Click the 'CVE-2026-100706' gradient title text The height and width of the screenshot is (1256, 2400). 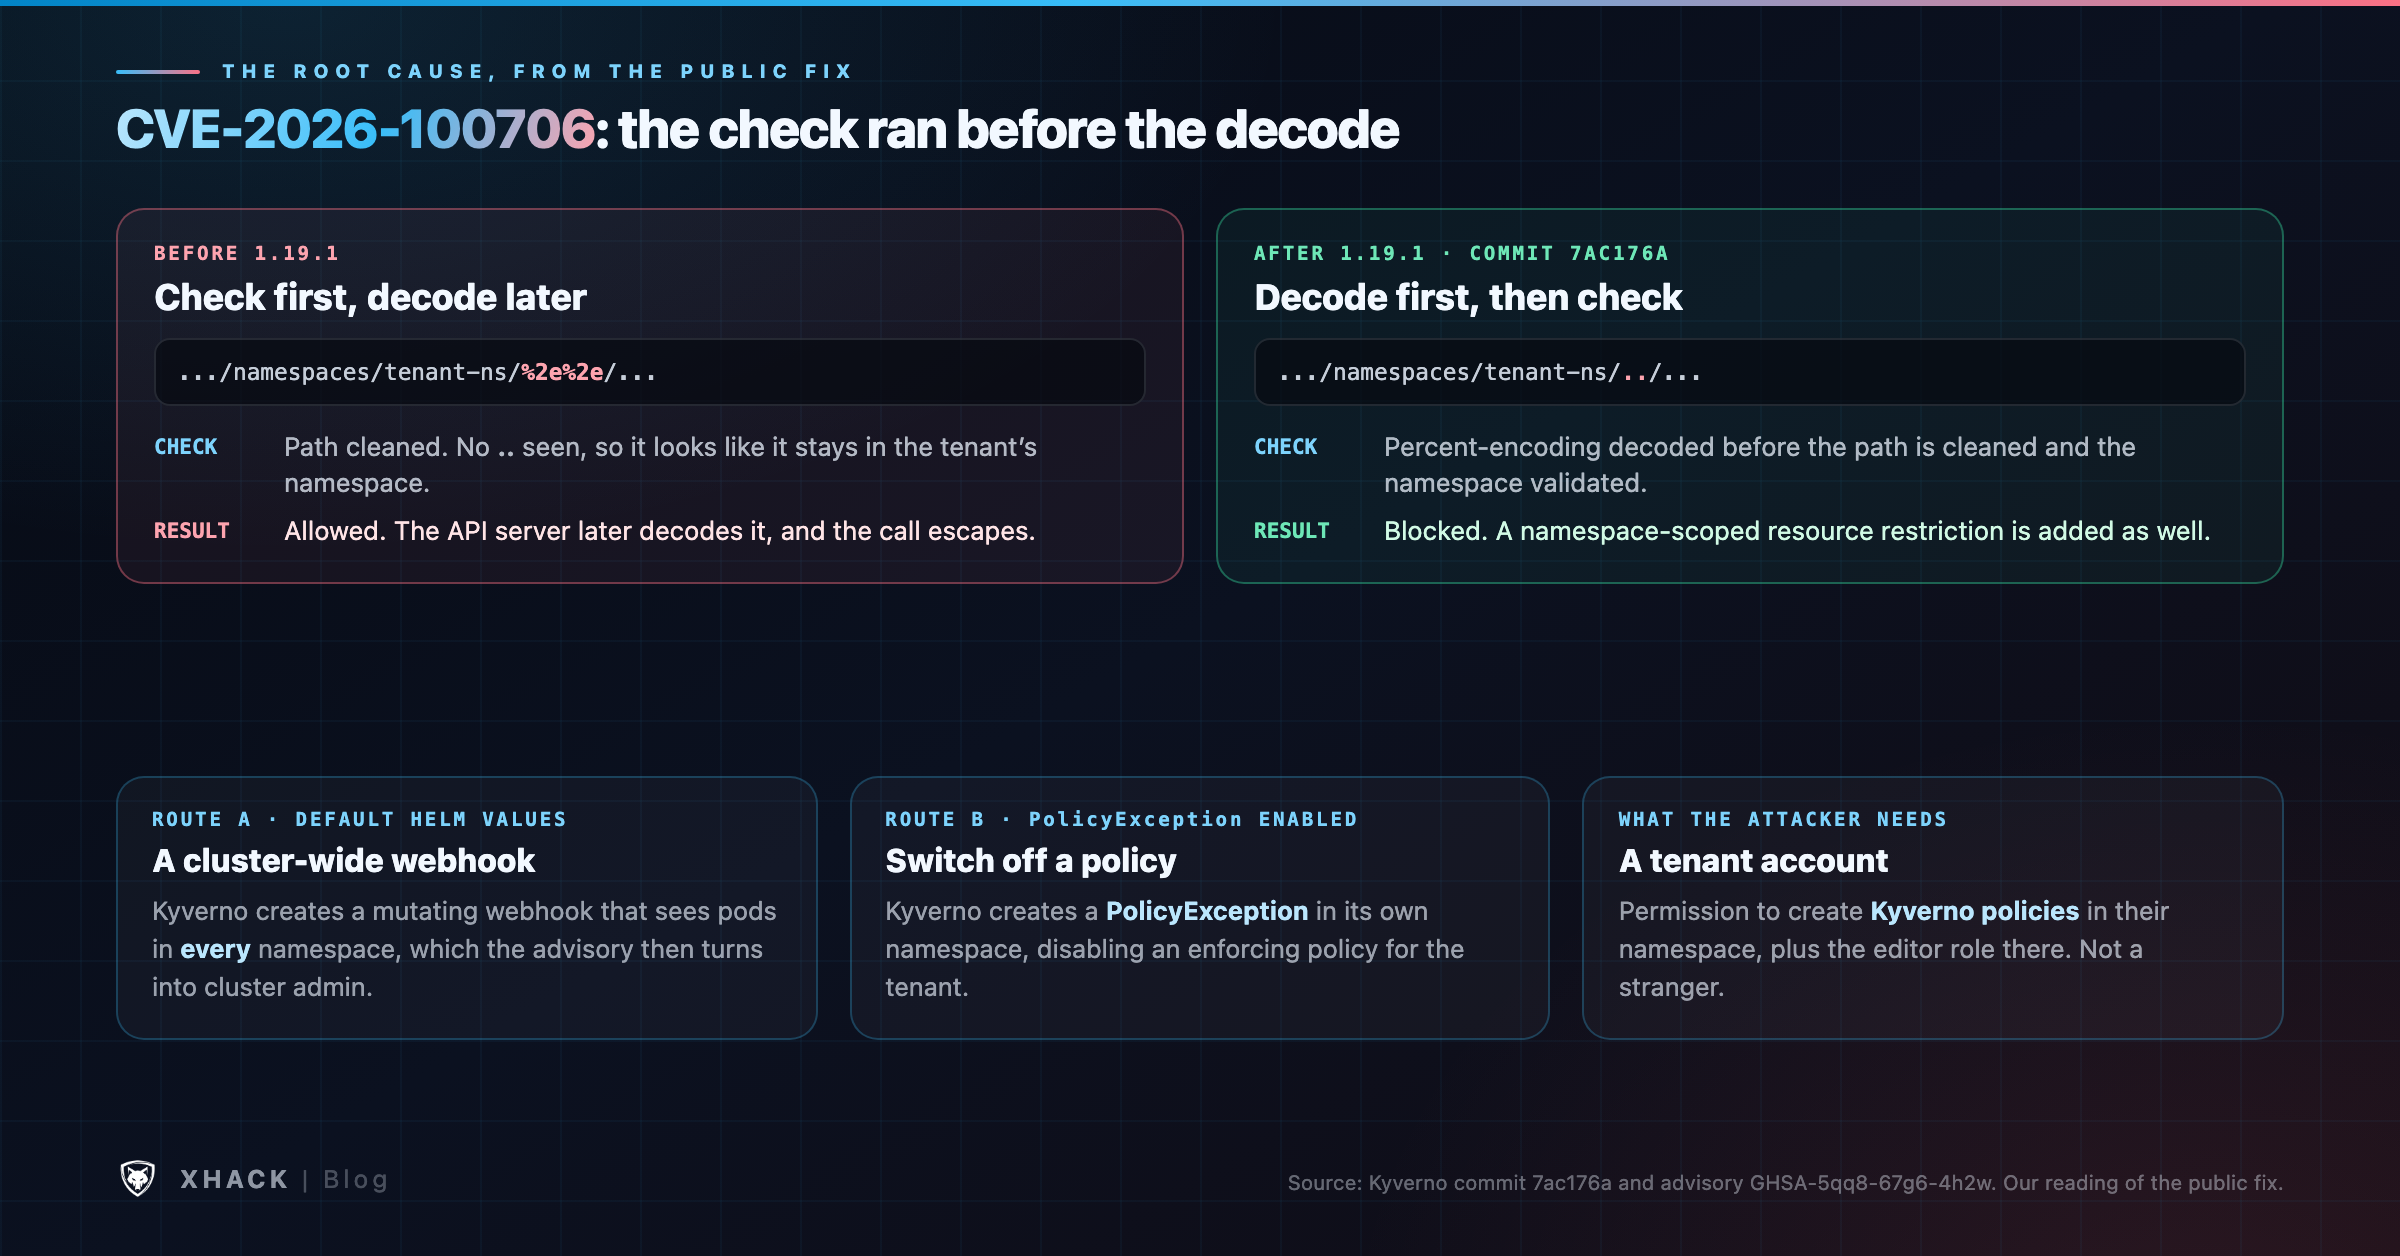[356, 130]
